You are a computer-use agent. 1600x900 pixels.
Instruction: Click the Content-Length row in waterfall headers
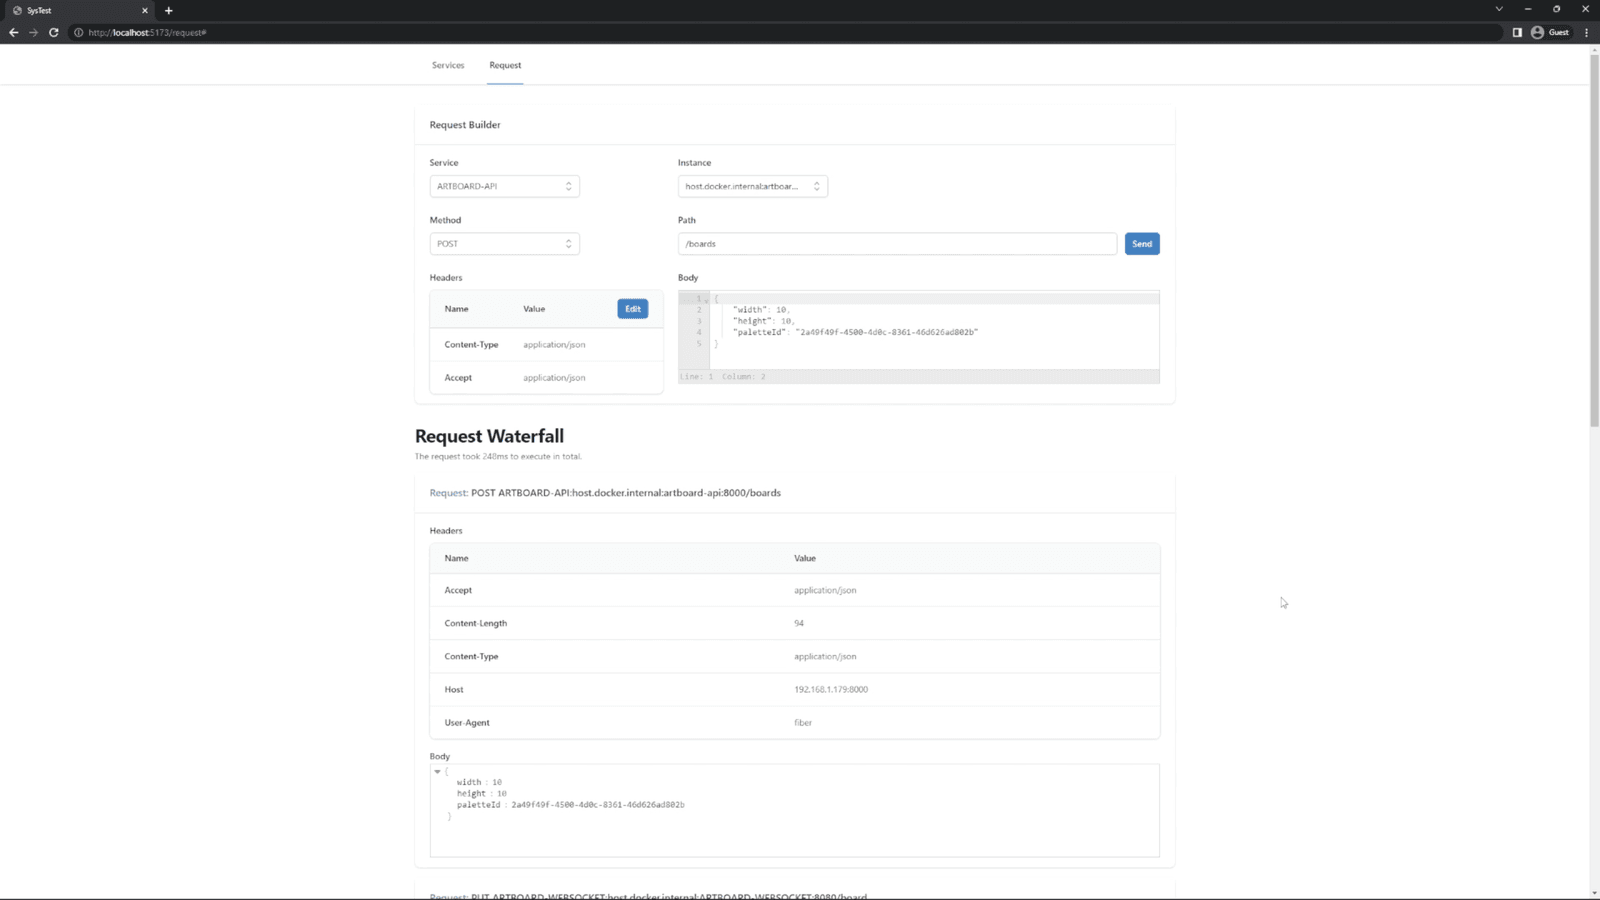795,623
